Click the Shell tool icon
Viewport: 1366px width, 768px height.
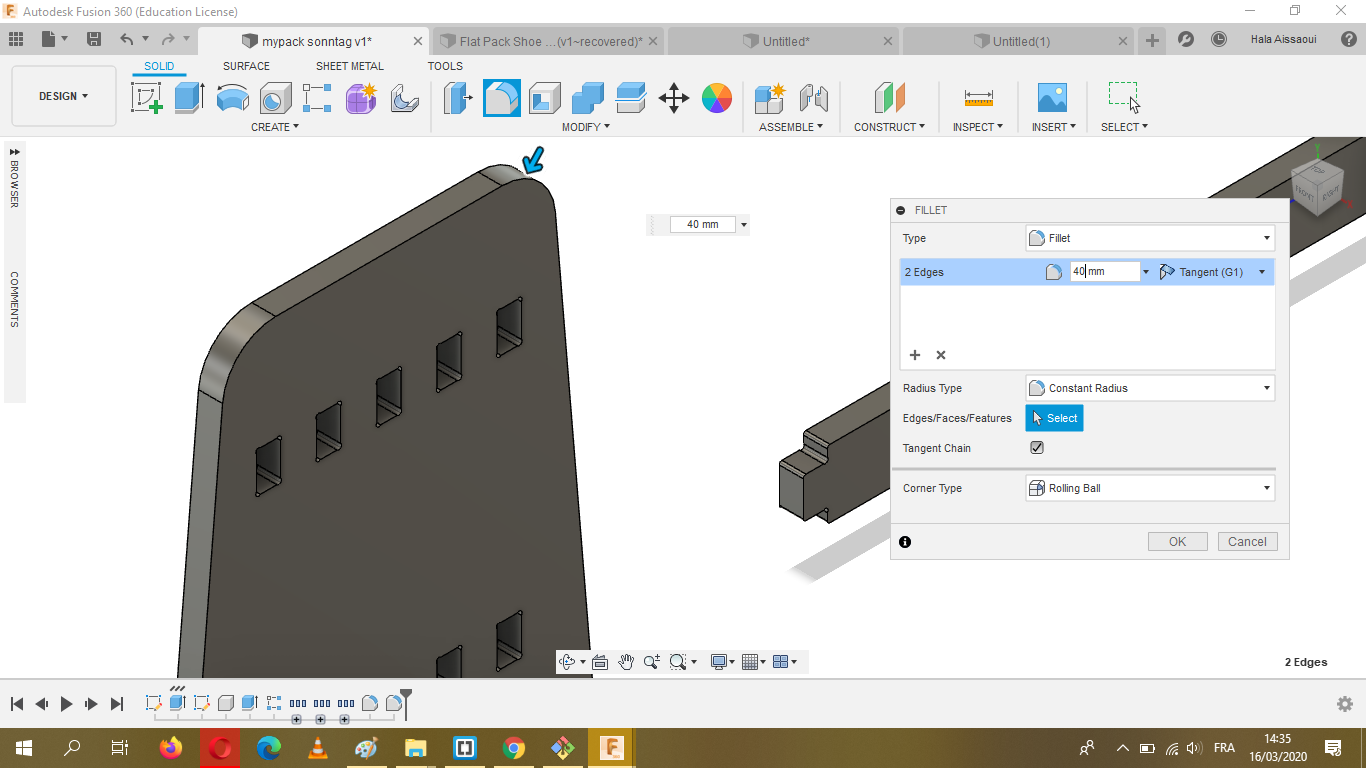coord(545,98)
